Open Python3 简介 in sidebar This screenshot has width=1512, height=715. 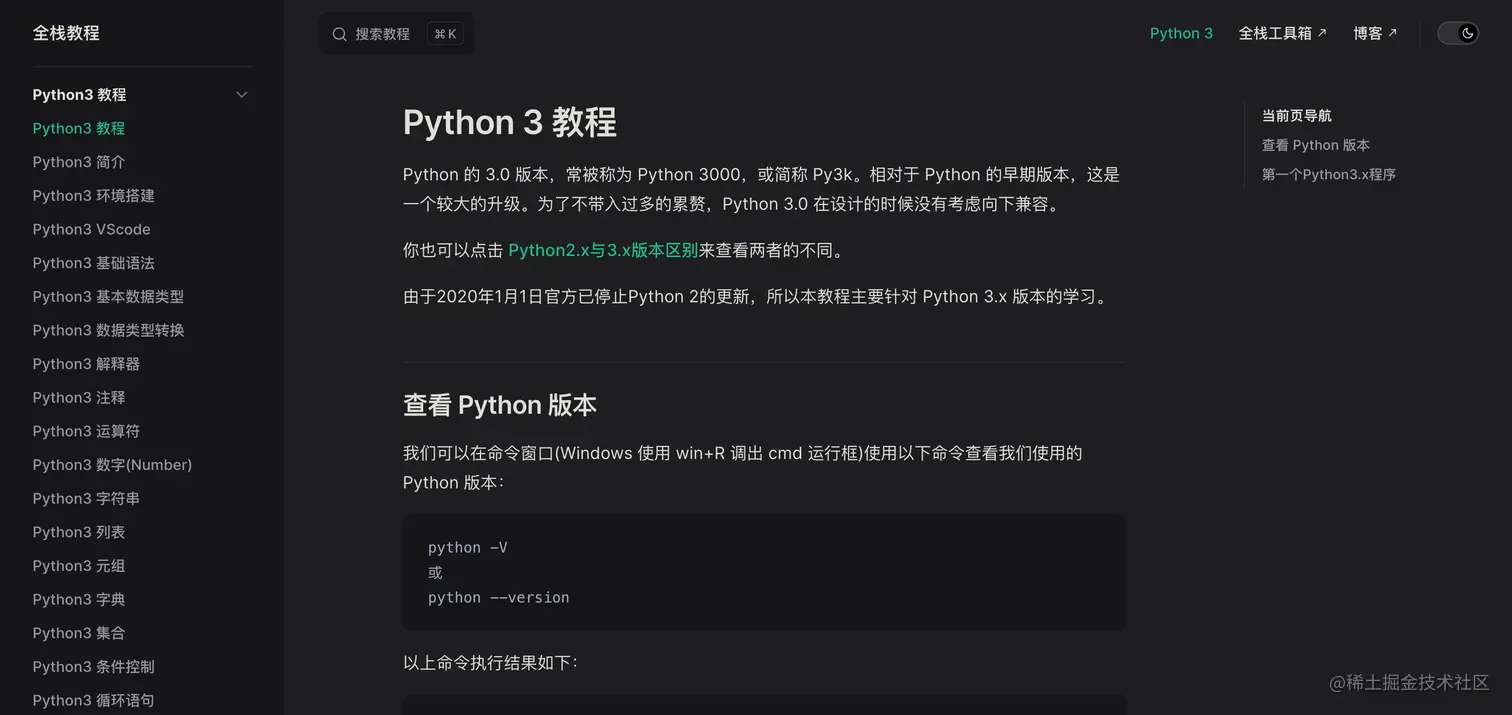78,162
